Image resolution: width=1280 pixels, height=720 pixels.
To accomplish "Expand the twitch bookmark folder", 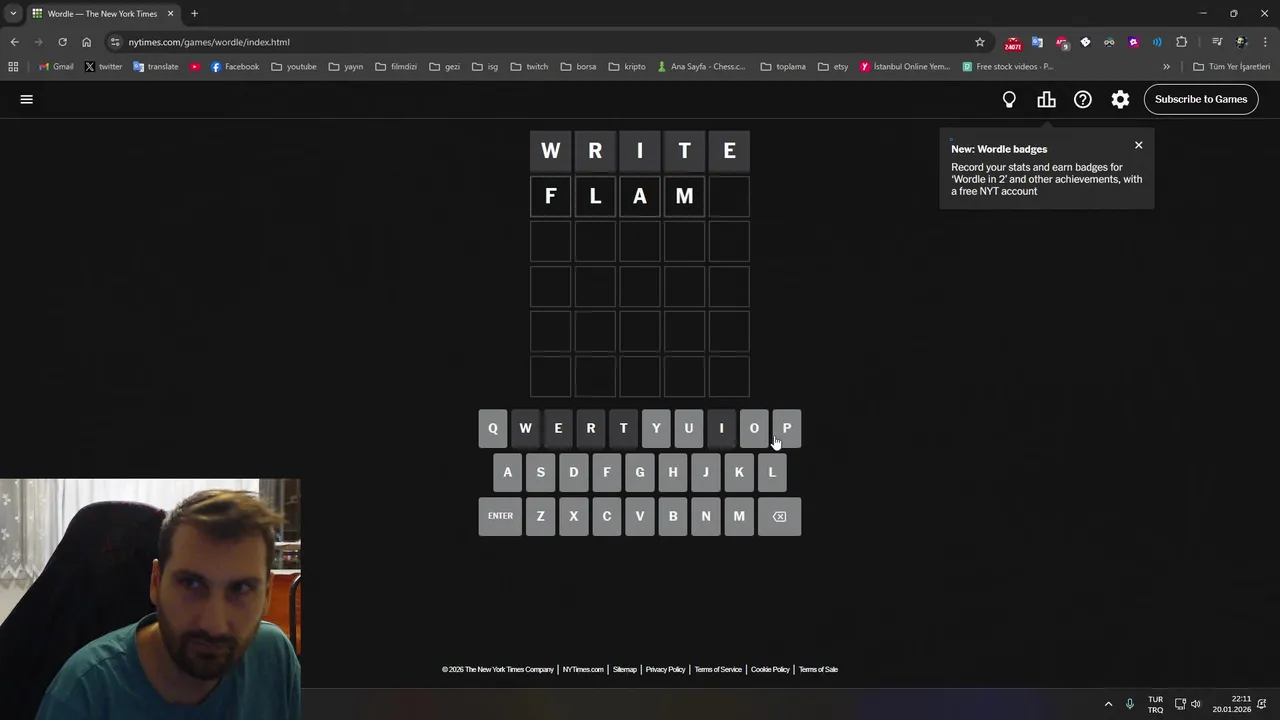I will (x=529, y=67).
